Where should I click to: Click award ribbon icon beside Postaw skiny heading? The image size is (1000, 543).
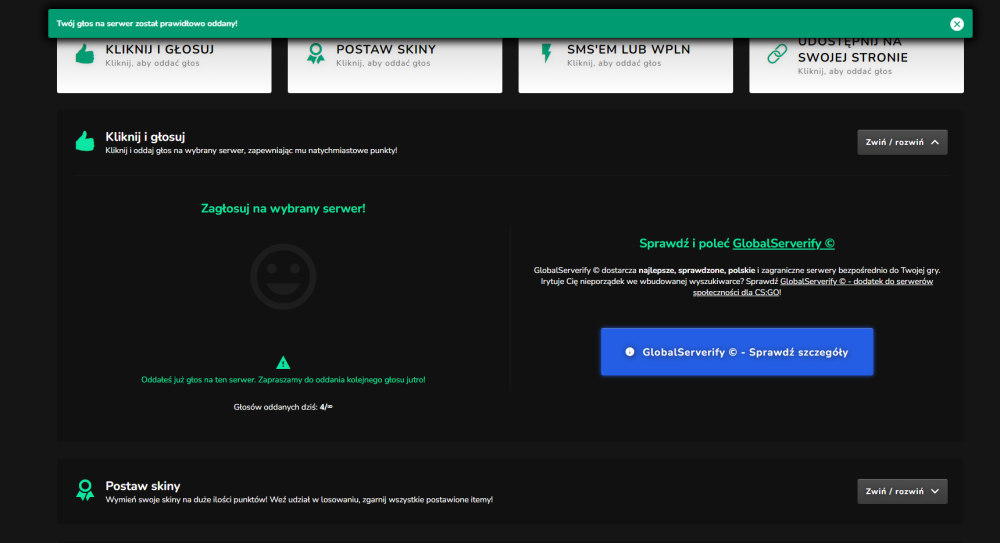coord(85,490)
